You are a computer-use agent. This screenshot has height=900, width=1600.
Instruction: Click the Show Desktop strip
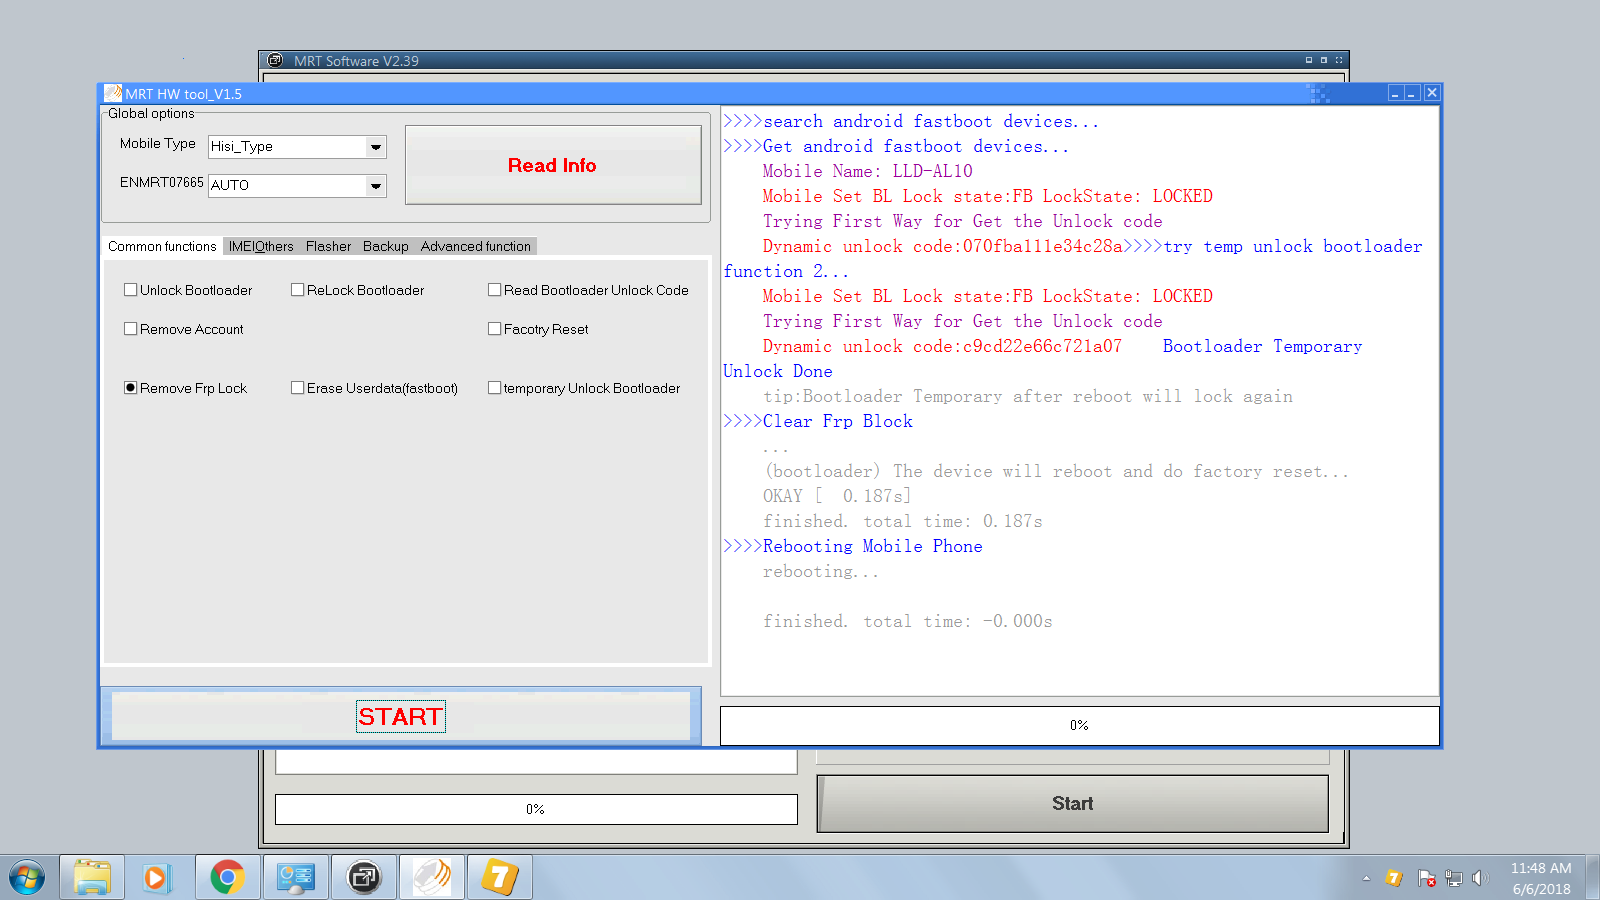[x=1592, y=878]
